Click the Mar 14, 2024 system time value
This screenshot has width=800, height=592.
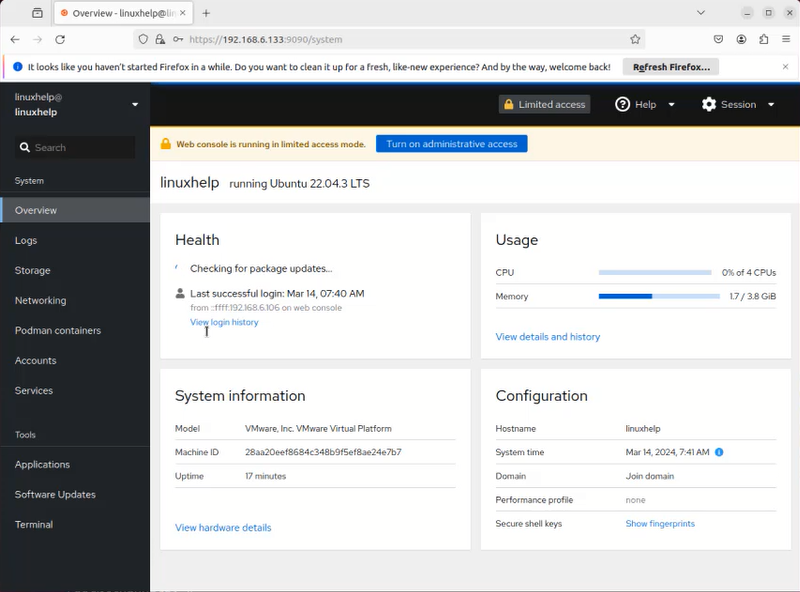[x=667, y=452]
